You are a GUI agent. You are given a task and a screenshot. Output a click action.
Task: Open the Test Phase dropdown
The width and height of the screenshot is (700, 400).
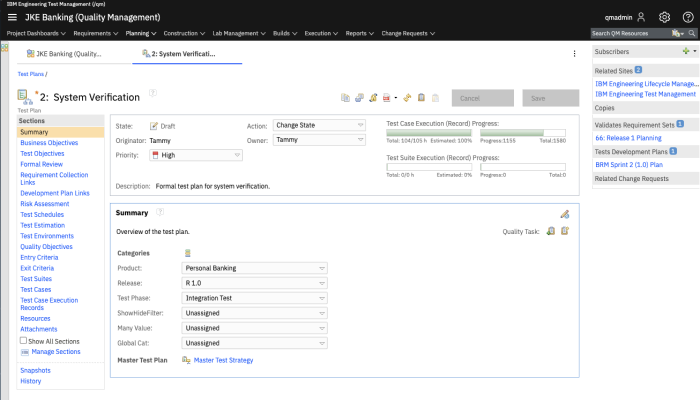[x=256, y=298]
